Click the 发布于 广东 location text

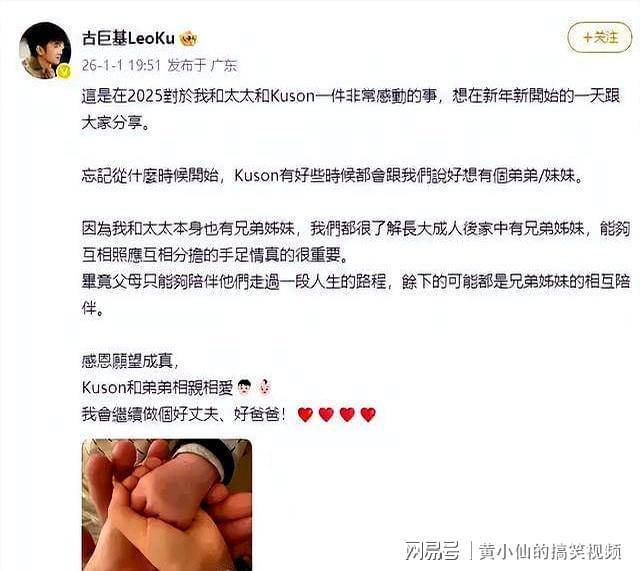pos(202,65)
